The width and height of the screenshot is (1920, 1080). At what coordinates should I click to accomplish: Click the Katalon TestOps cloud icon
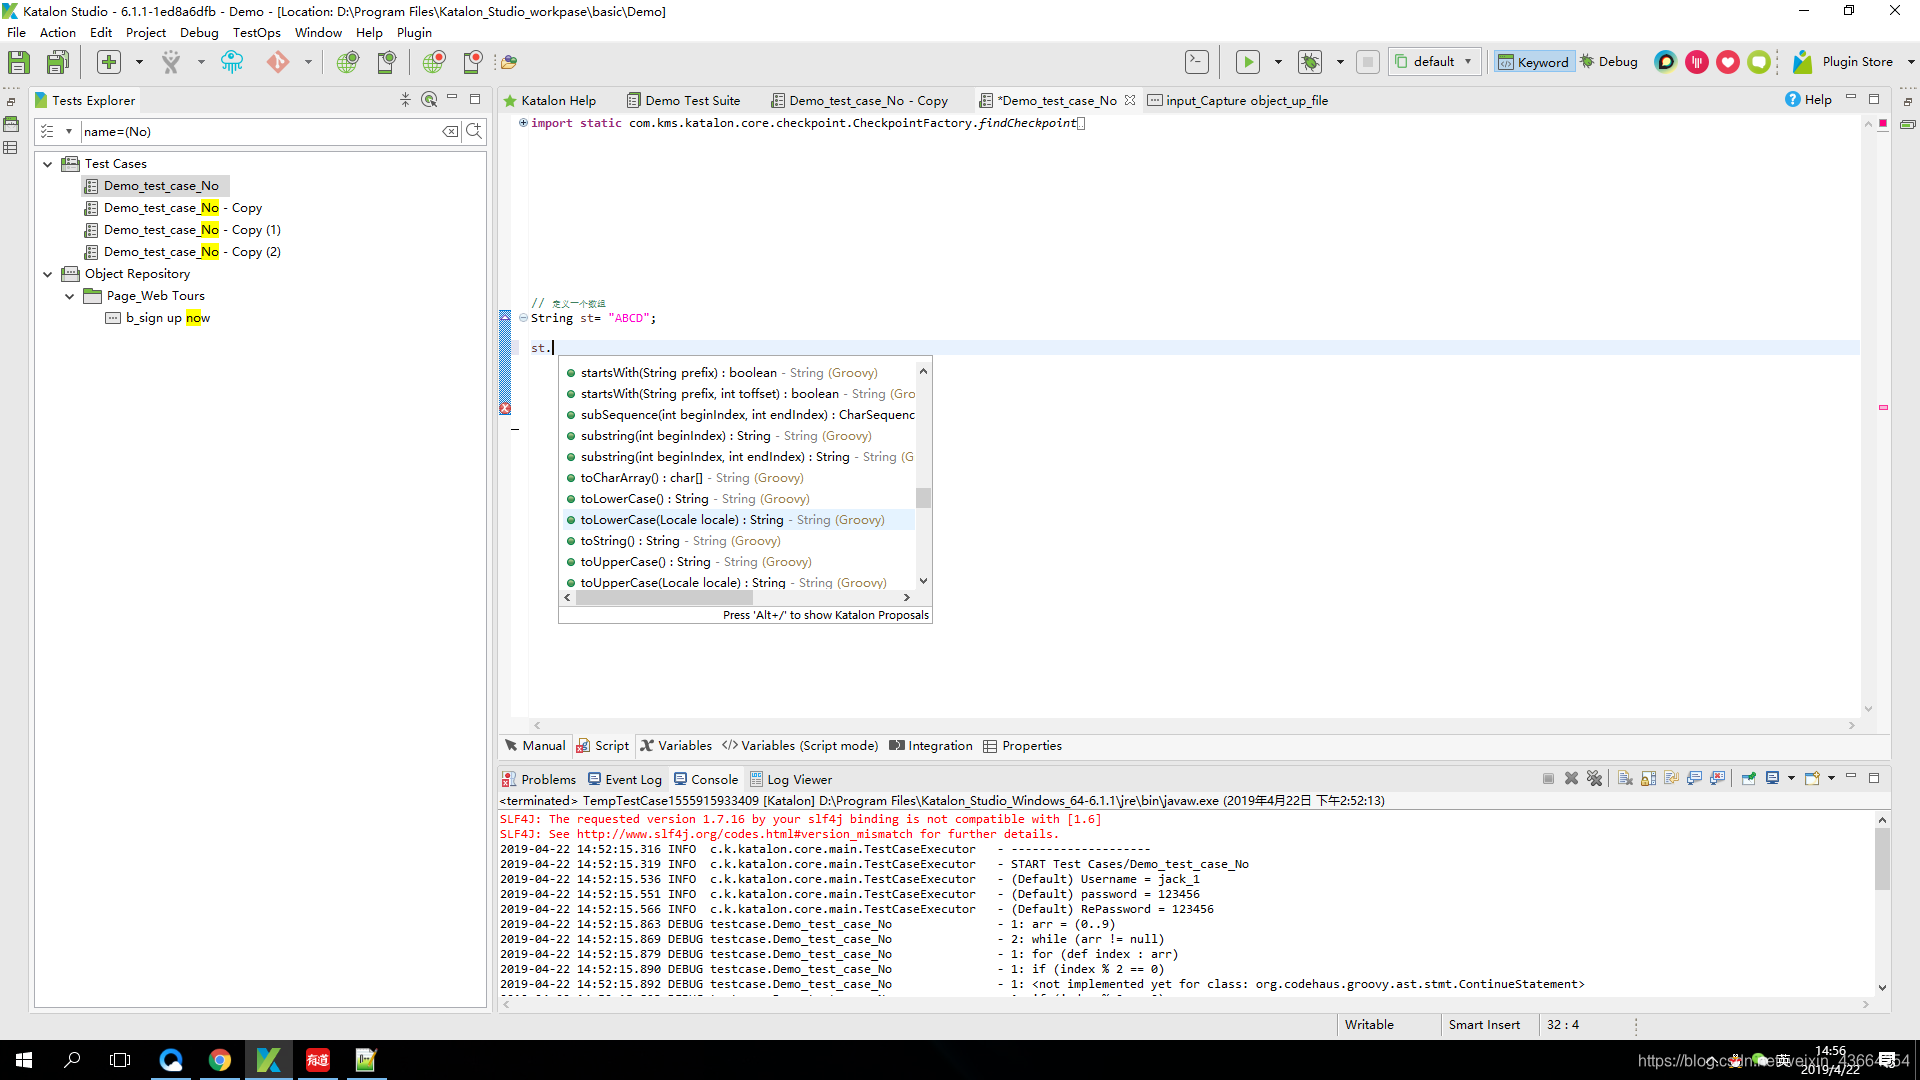coord(232,62)
